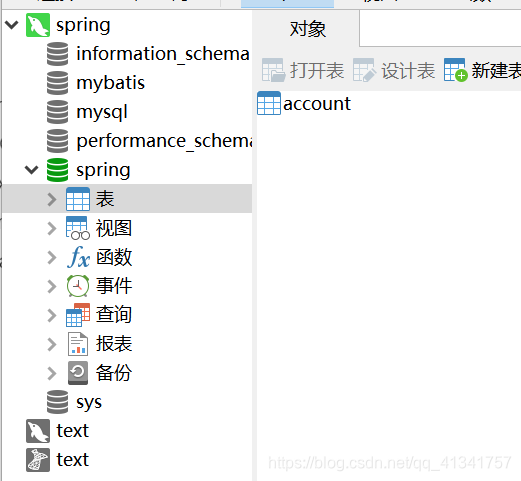Select the account table entry
Screen dimensions: 521x481
pos(304,104)
